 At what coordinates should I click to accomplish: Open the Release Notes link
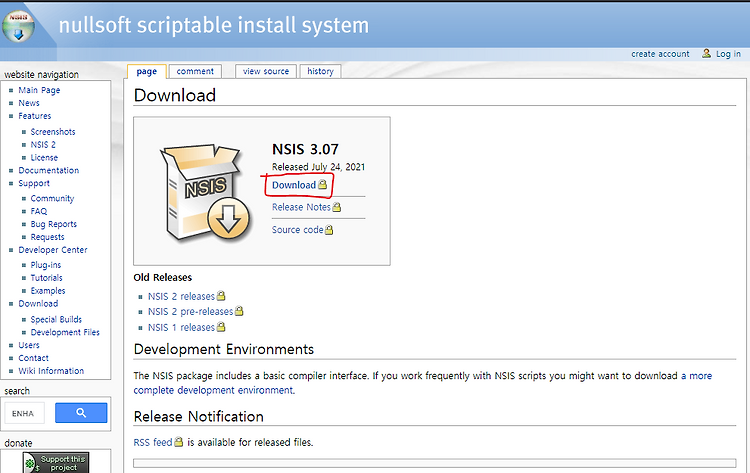(301, 207)
